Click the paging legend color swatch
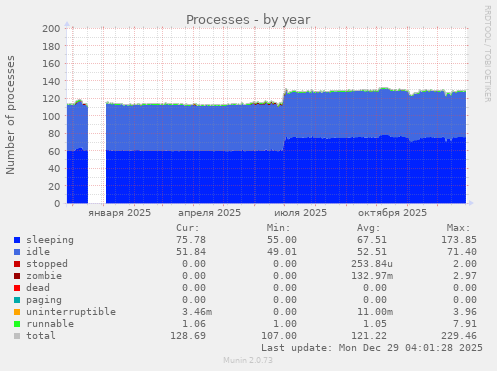Screen dimensions: 497x371 click(x=17, y=300)
